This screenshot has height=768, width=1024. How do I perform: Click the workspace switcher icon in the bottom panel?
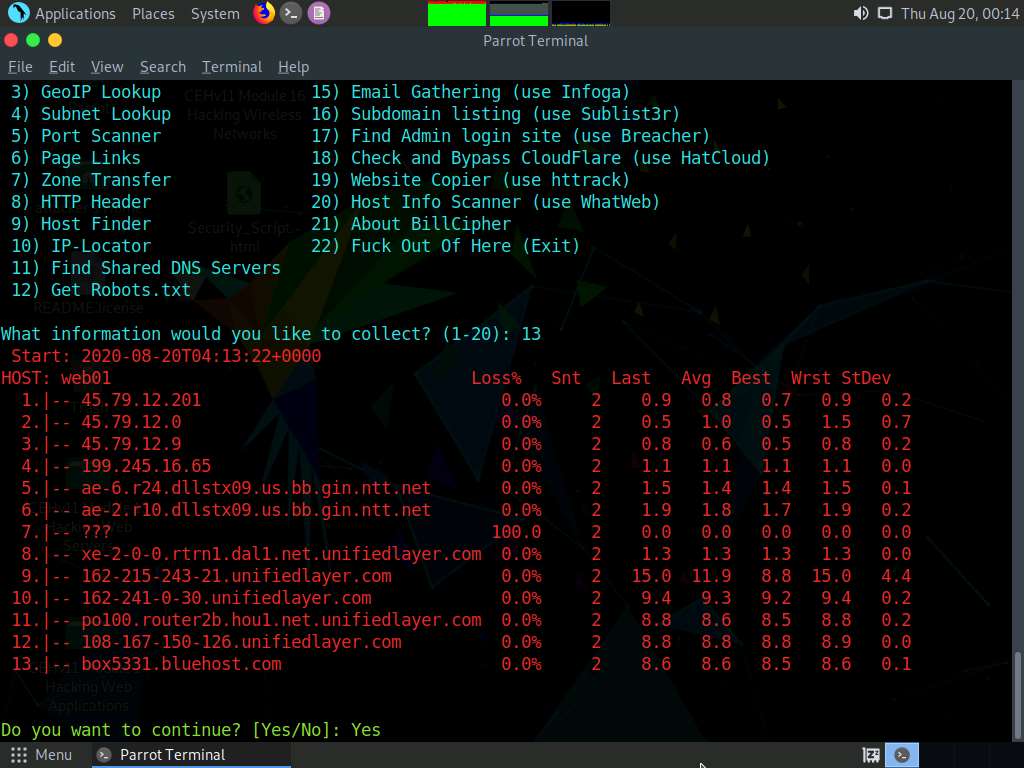(x=871, y=755)
